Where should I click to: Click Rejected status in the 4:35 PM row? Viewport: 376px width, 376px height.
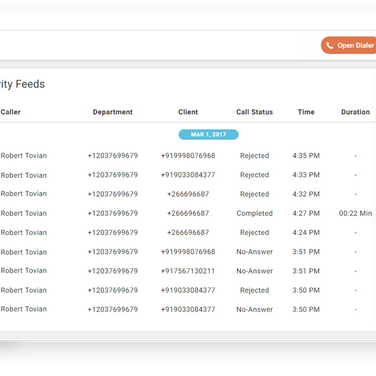[255, 156]
